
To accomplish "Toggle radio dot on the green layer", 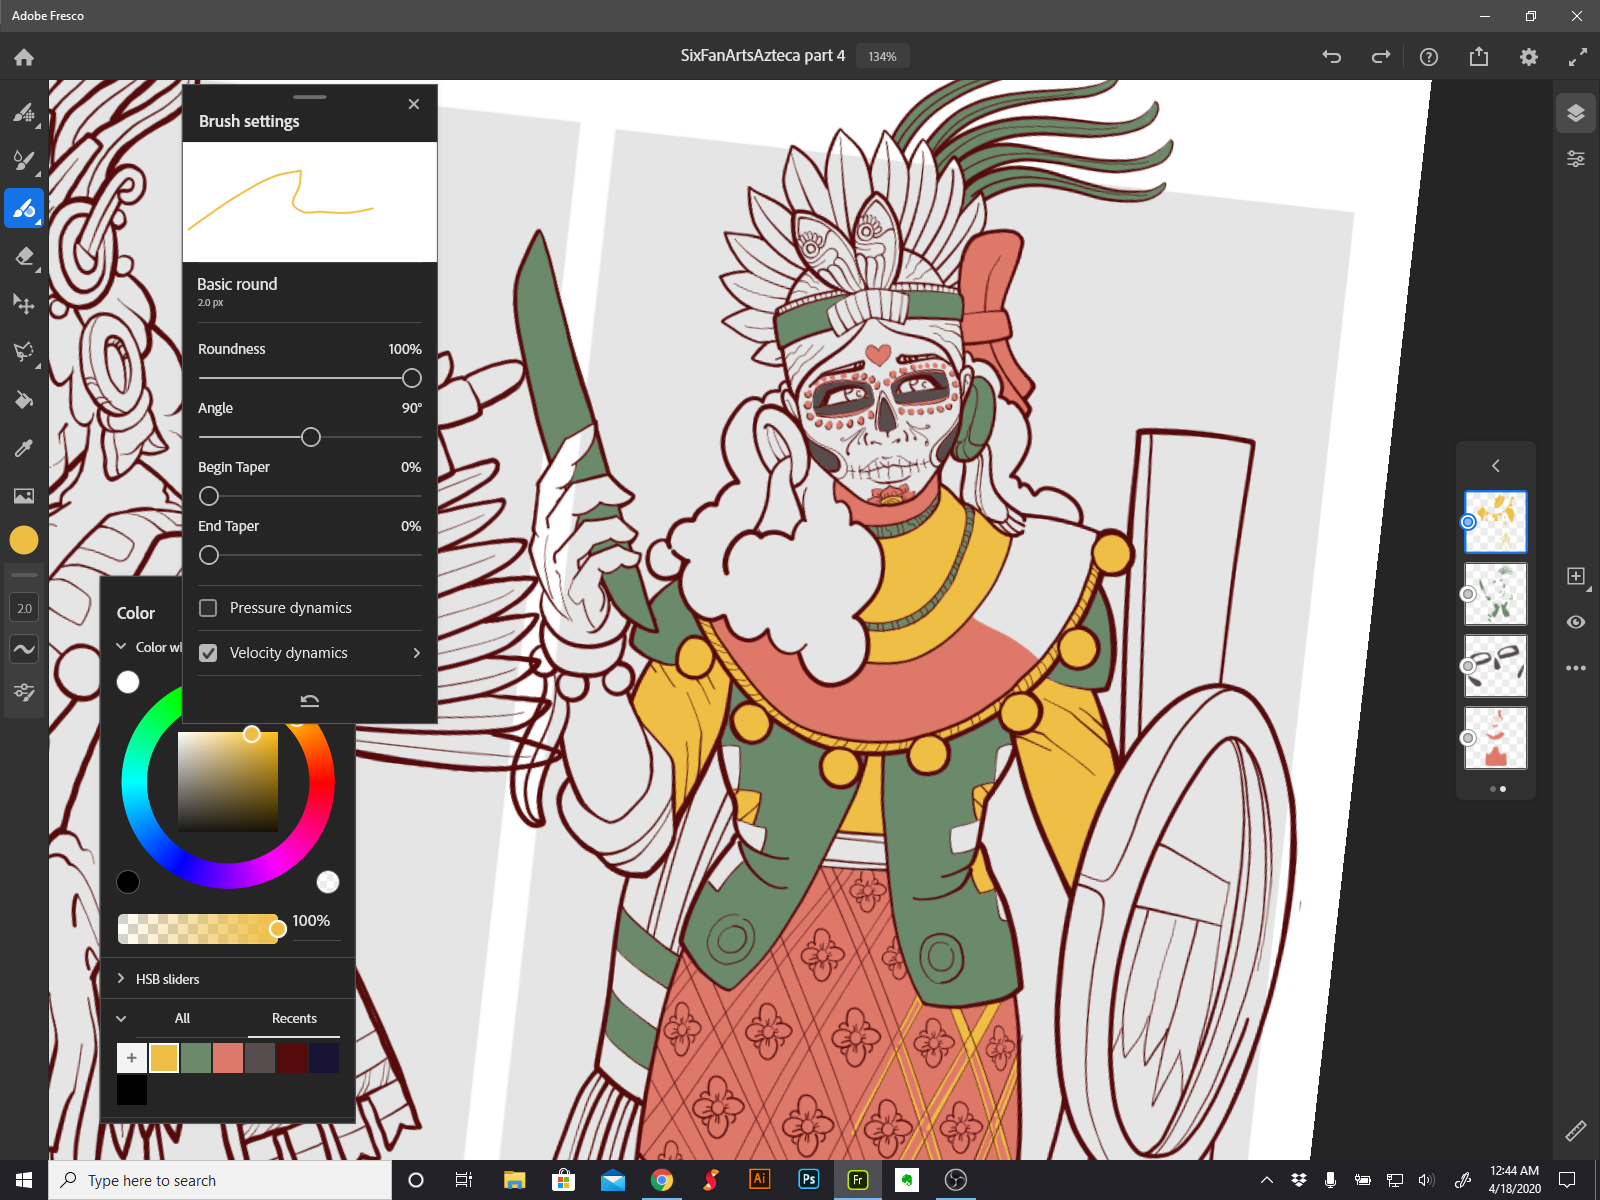I will [x=1468, y=594].
